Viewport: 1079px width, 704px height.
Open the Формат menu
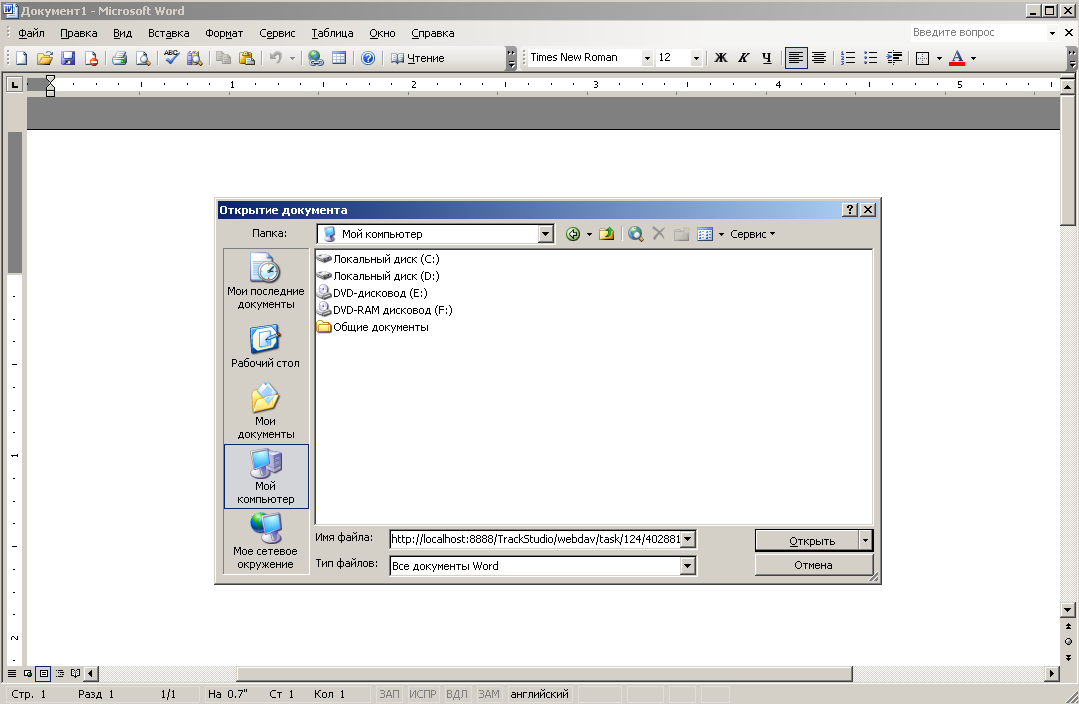pos(224,33)
